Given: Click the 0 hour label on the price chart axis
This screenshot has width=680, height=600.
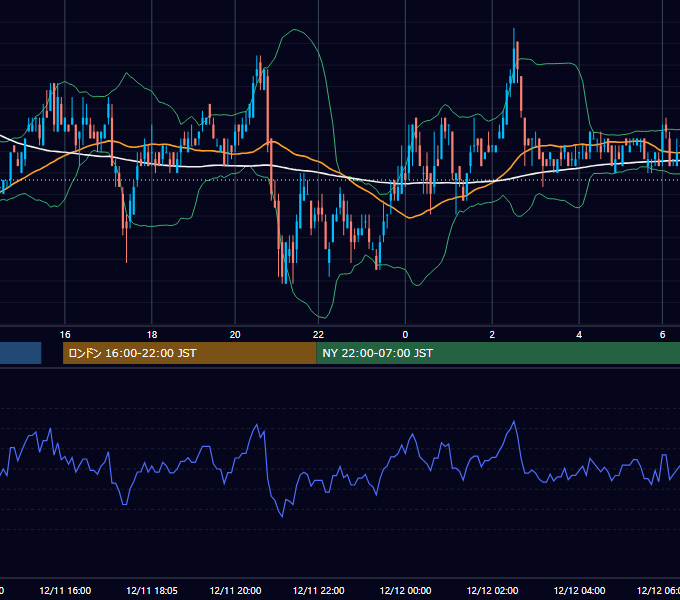Looking at the screenshot, I should (405, 335).
